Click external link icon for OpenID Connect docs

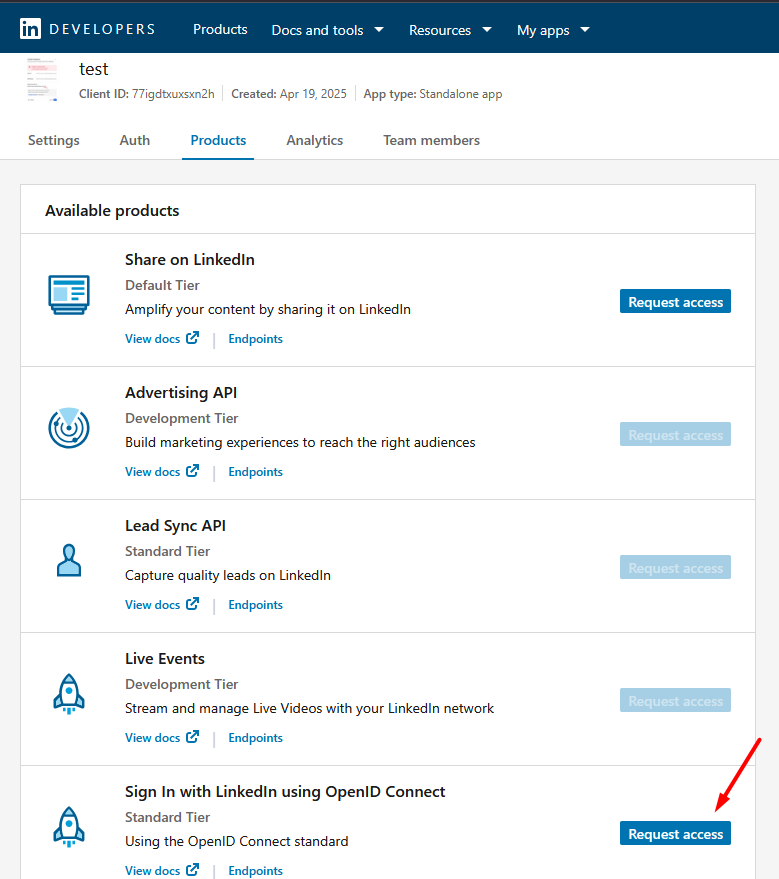pyautogui.click(x=192, y=869)
